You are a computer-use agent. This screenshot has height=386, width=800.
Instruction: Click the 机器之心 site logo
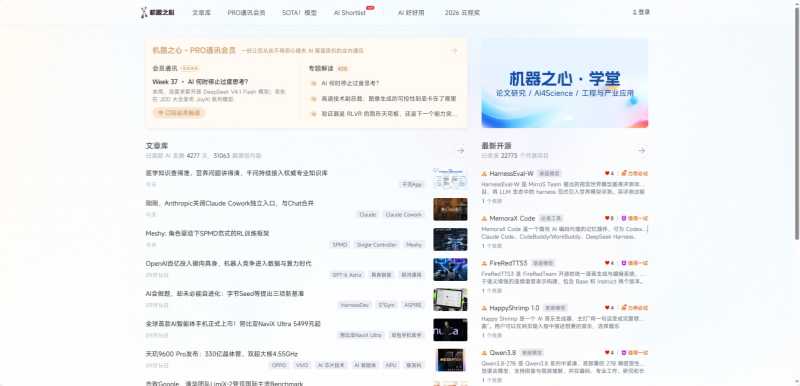click(x=158, y=12)
